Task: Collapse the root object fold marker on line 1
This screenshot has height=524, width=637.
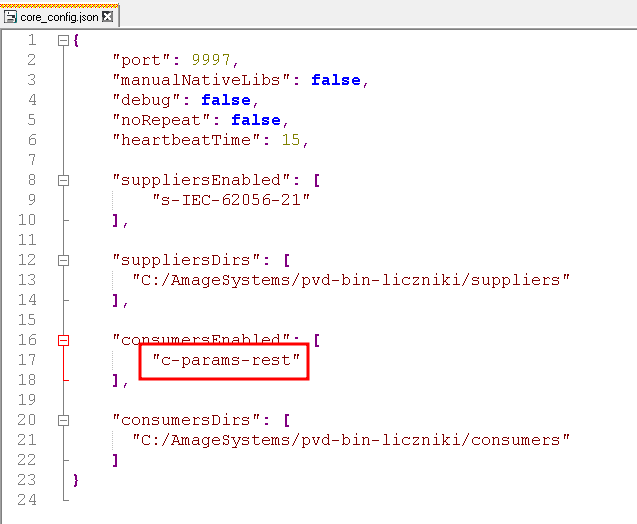Action: coord(64,40)
